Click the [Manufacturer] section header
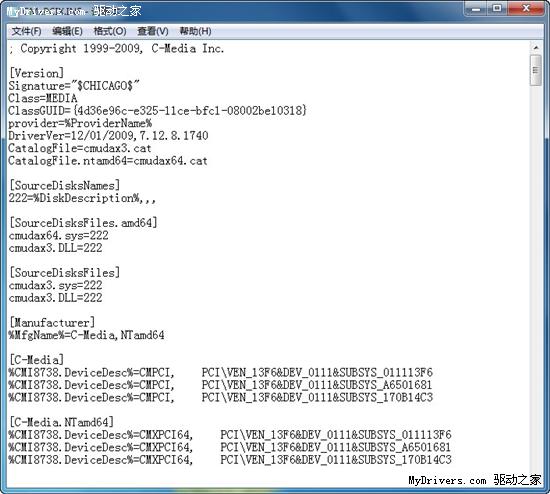The height and width of the screenshot is (494, 550). pos(52,322)
